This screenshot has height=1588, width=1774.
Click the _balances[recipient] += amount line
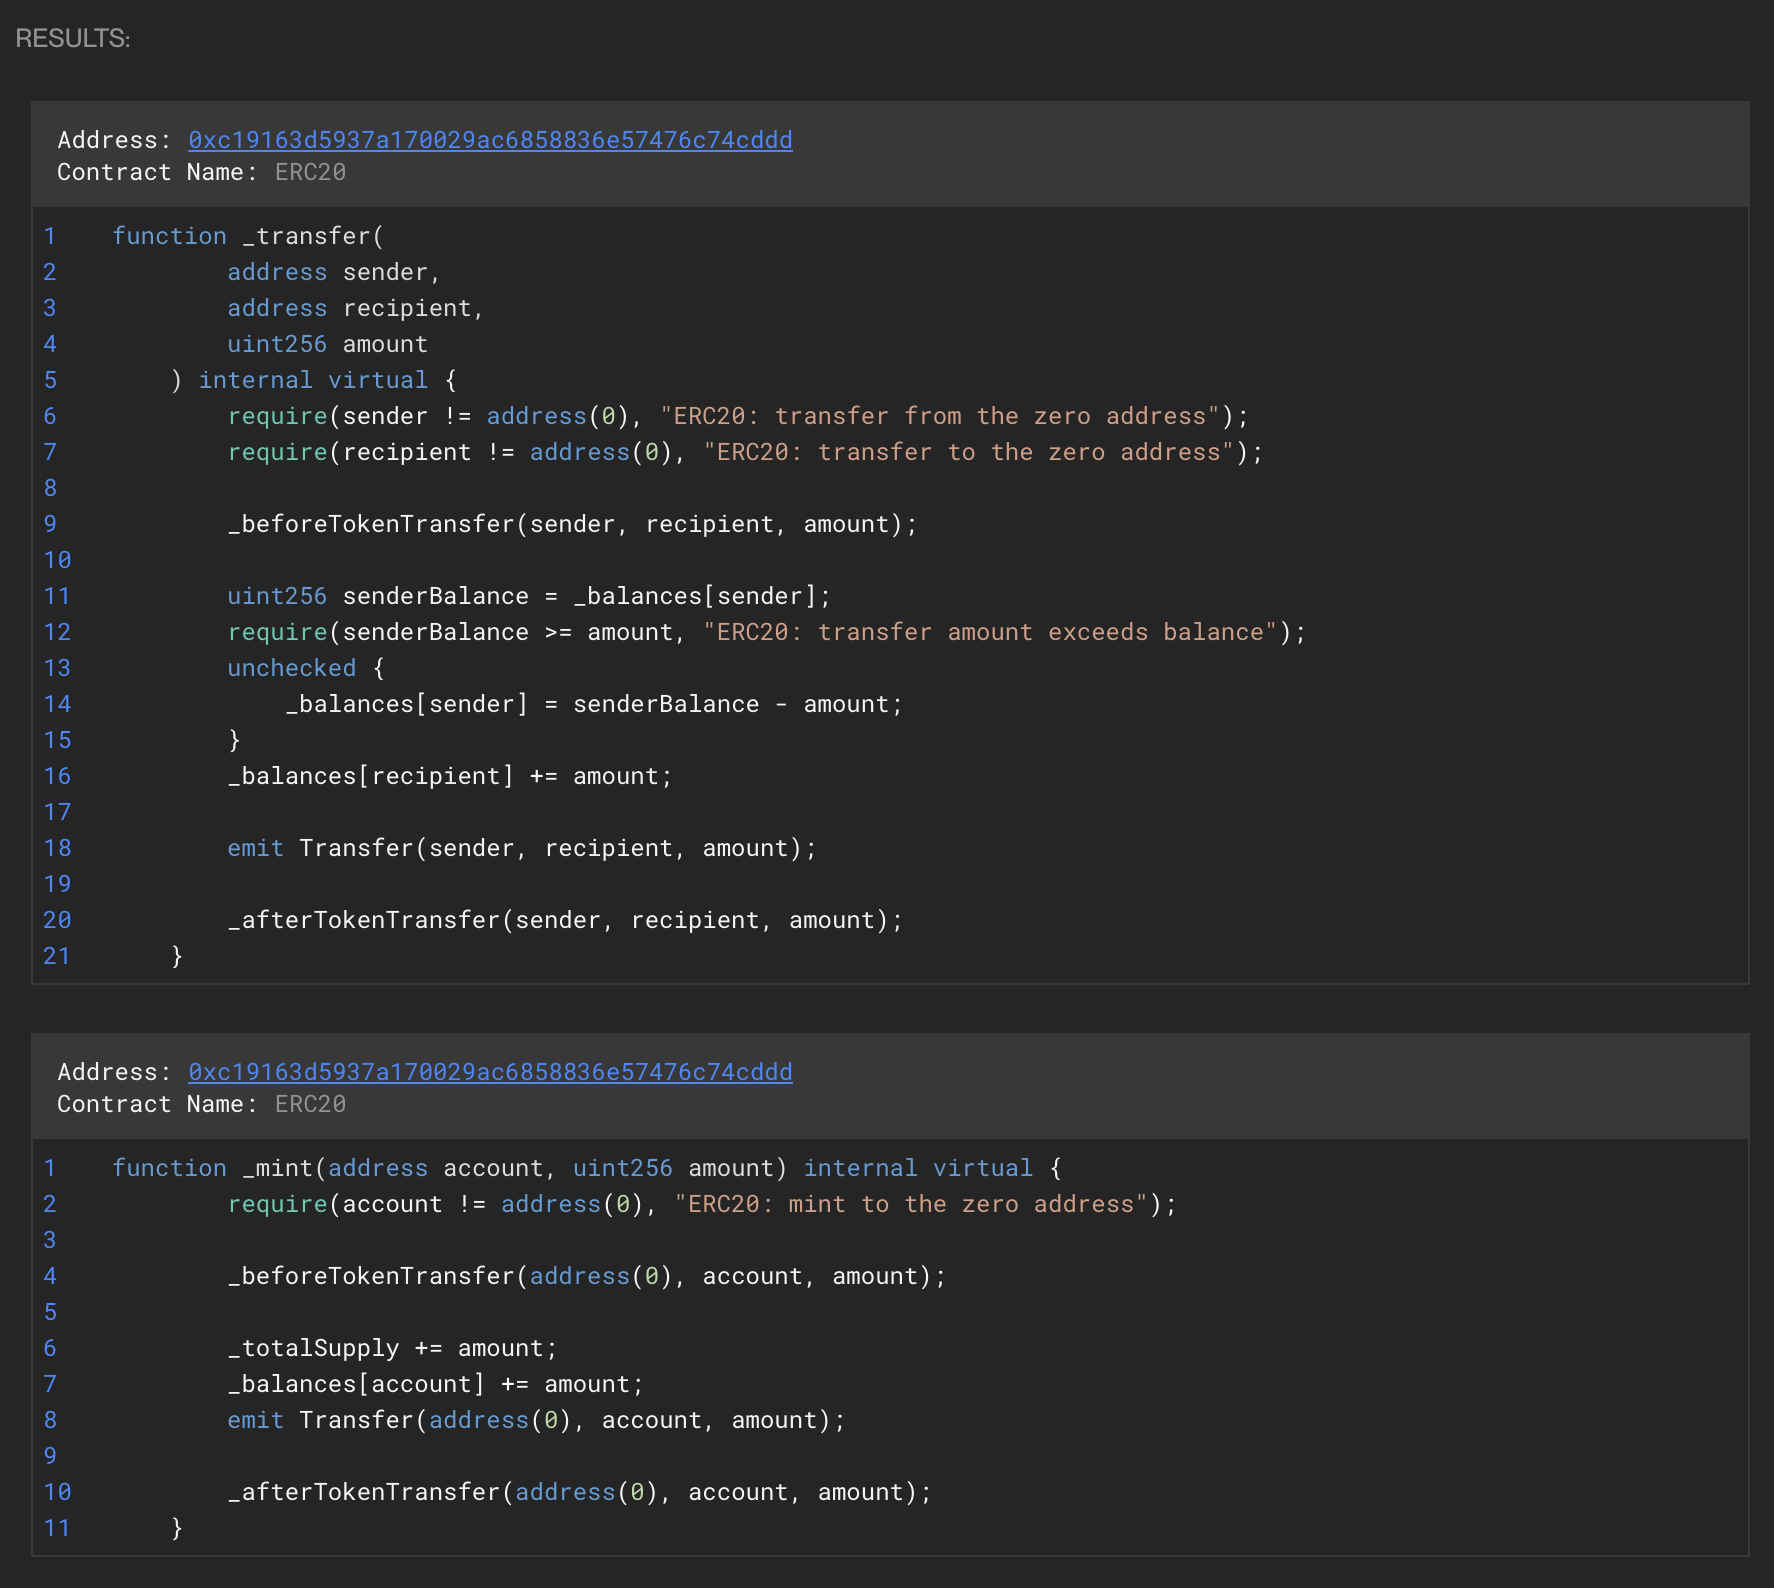tap(449, 776)
